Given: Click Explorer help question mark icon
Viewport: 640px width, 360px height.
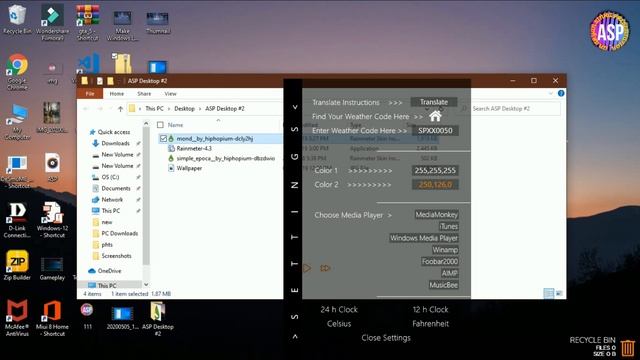Looking at the screenshot, I should (561, 93).
